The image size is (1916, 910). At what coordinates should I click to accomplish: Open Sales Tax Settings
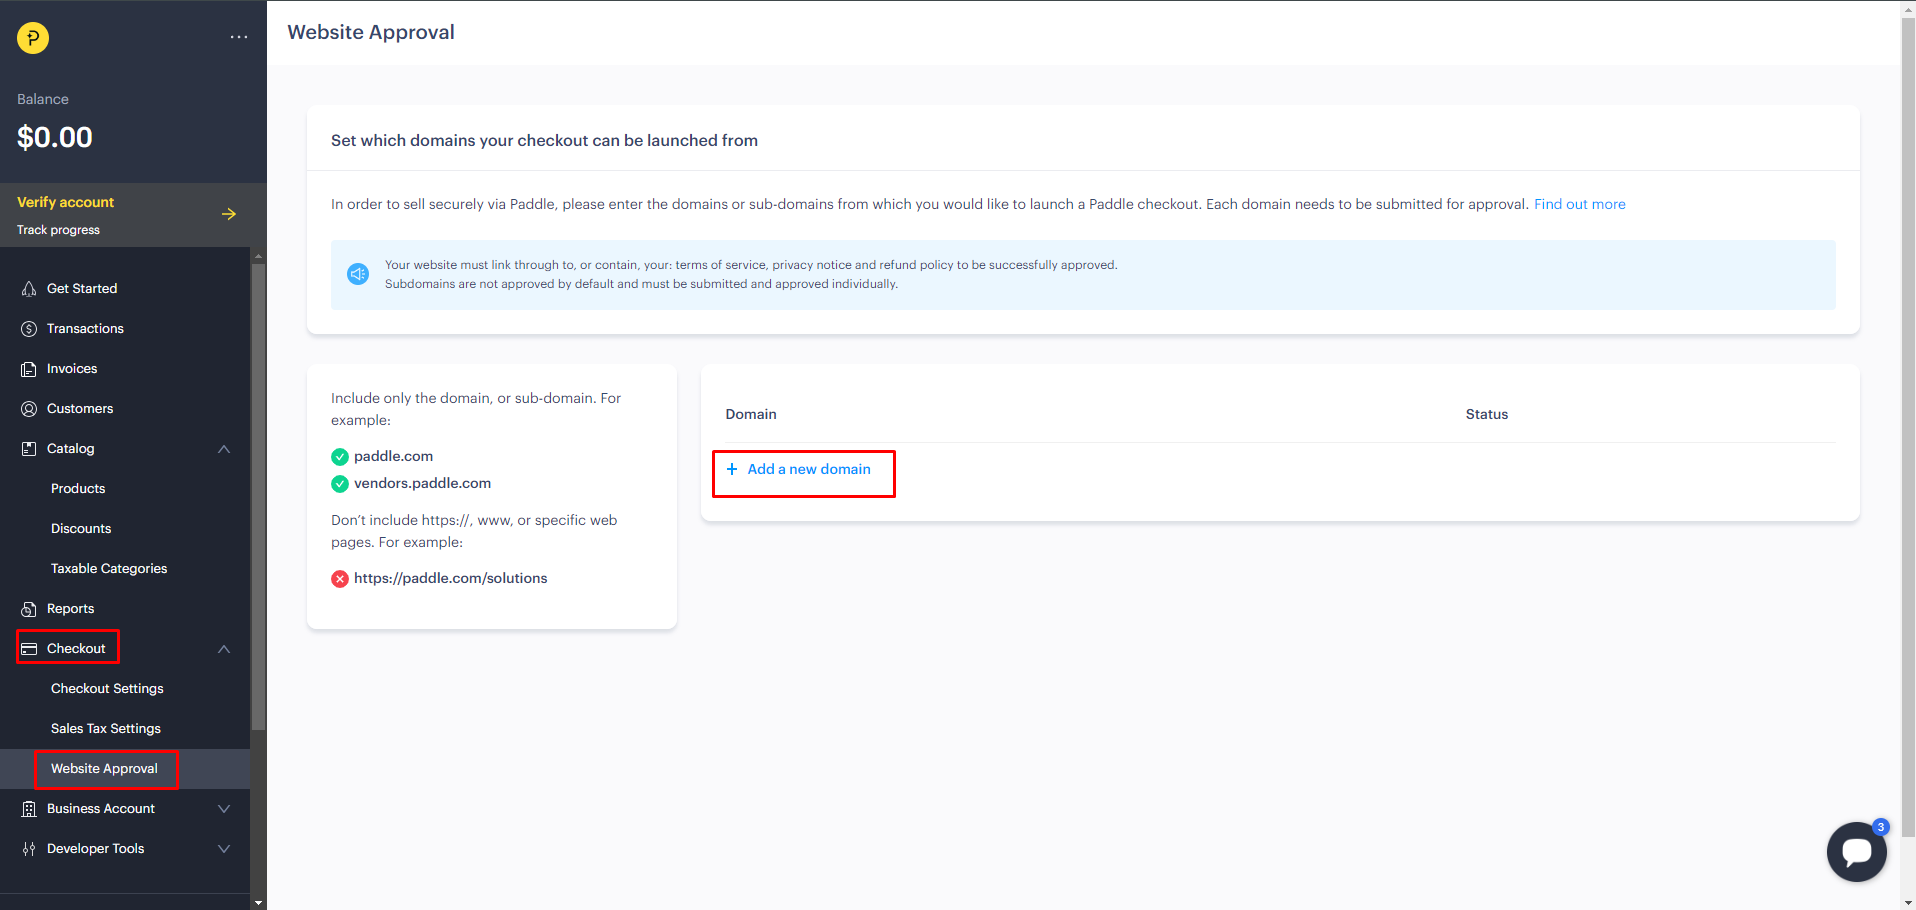[x=106, y=729]
